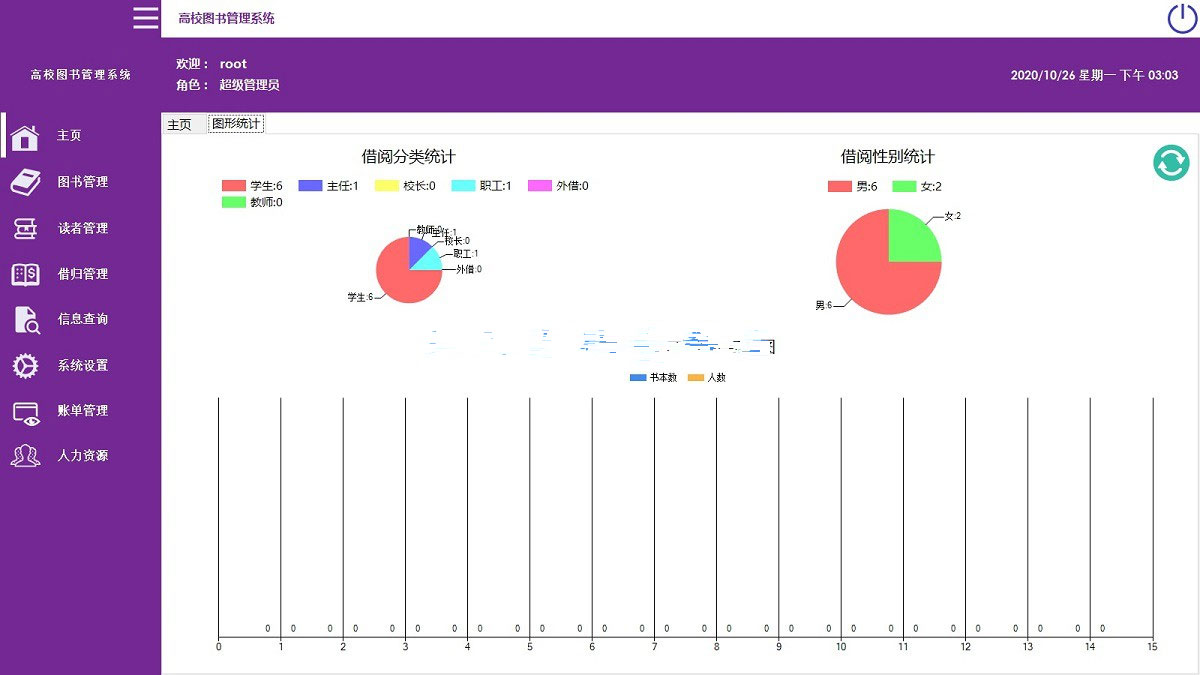
Task: Select the 账单管理 bill icon
Action: coord(25,411)
